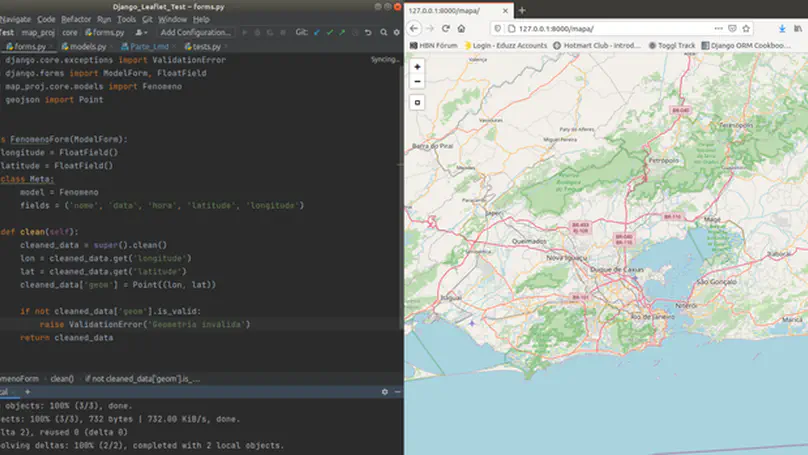Click browser back arrow button

pyautogui.click(x=414, y=28)
